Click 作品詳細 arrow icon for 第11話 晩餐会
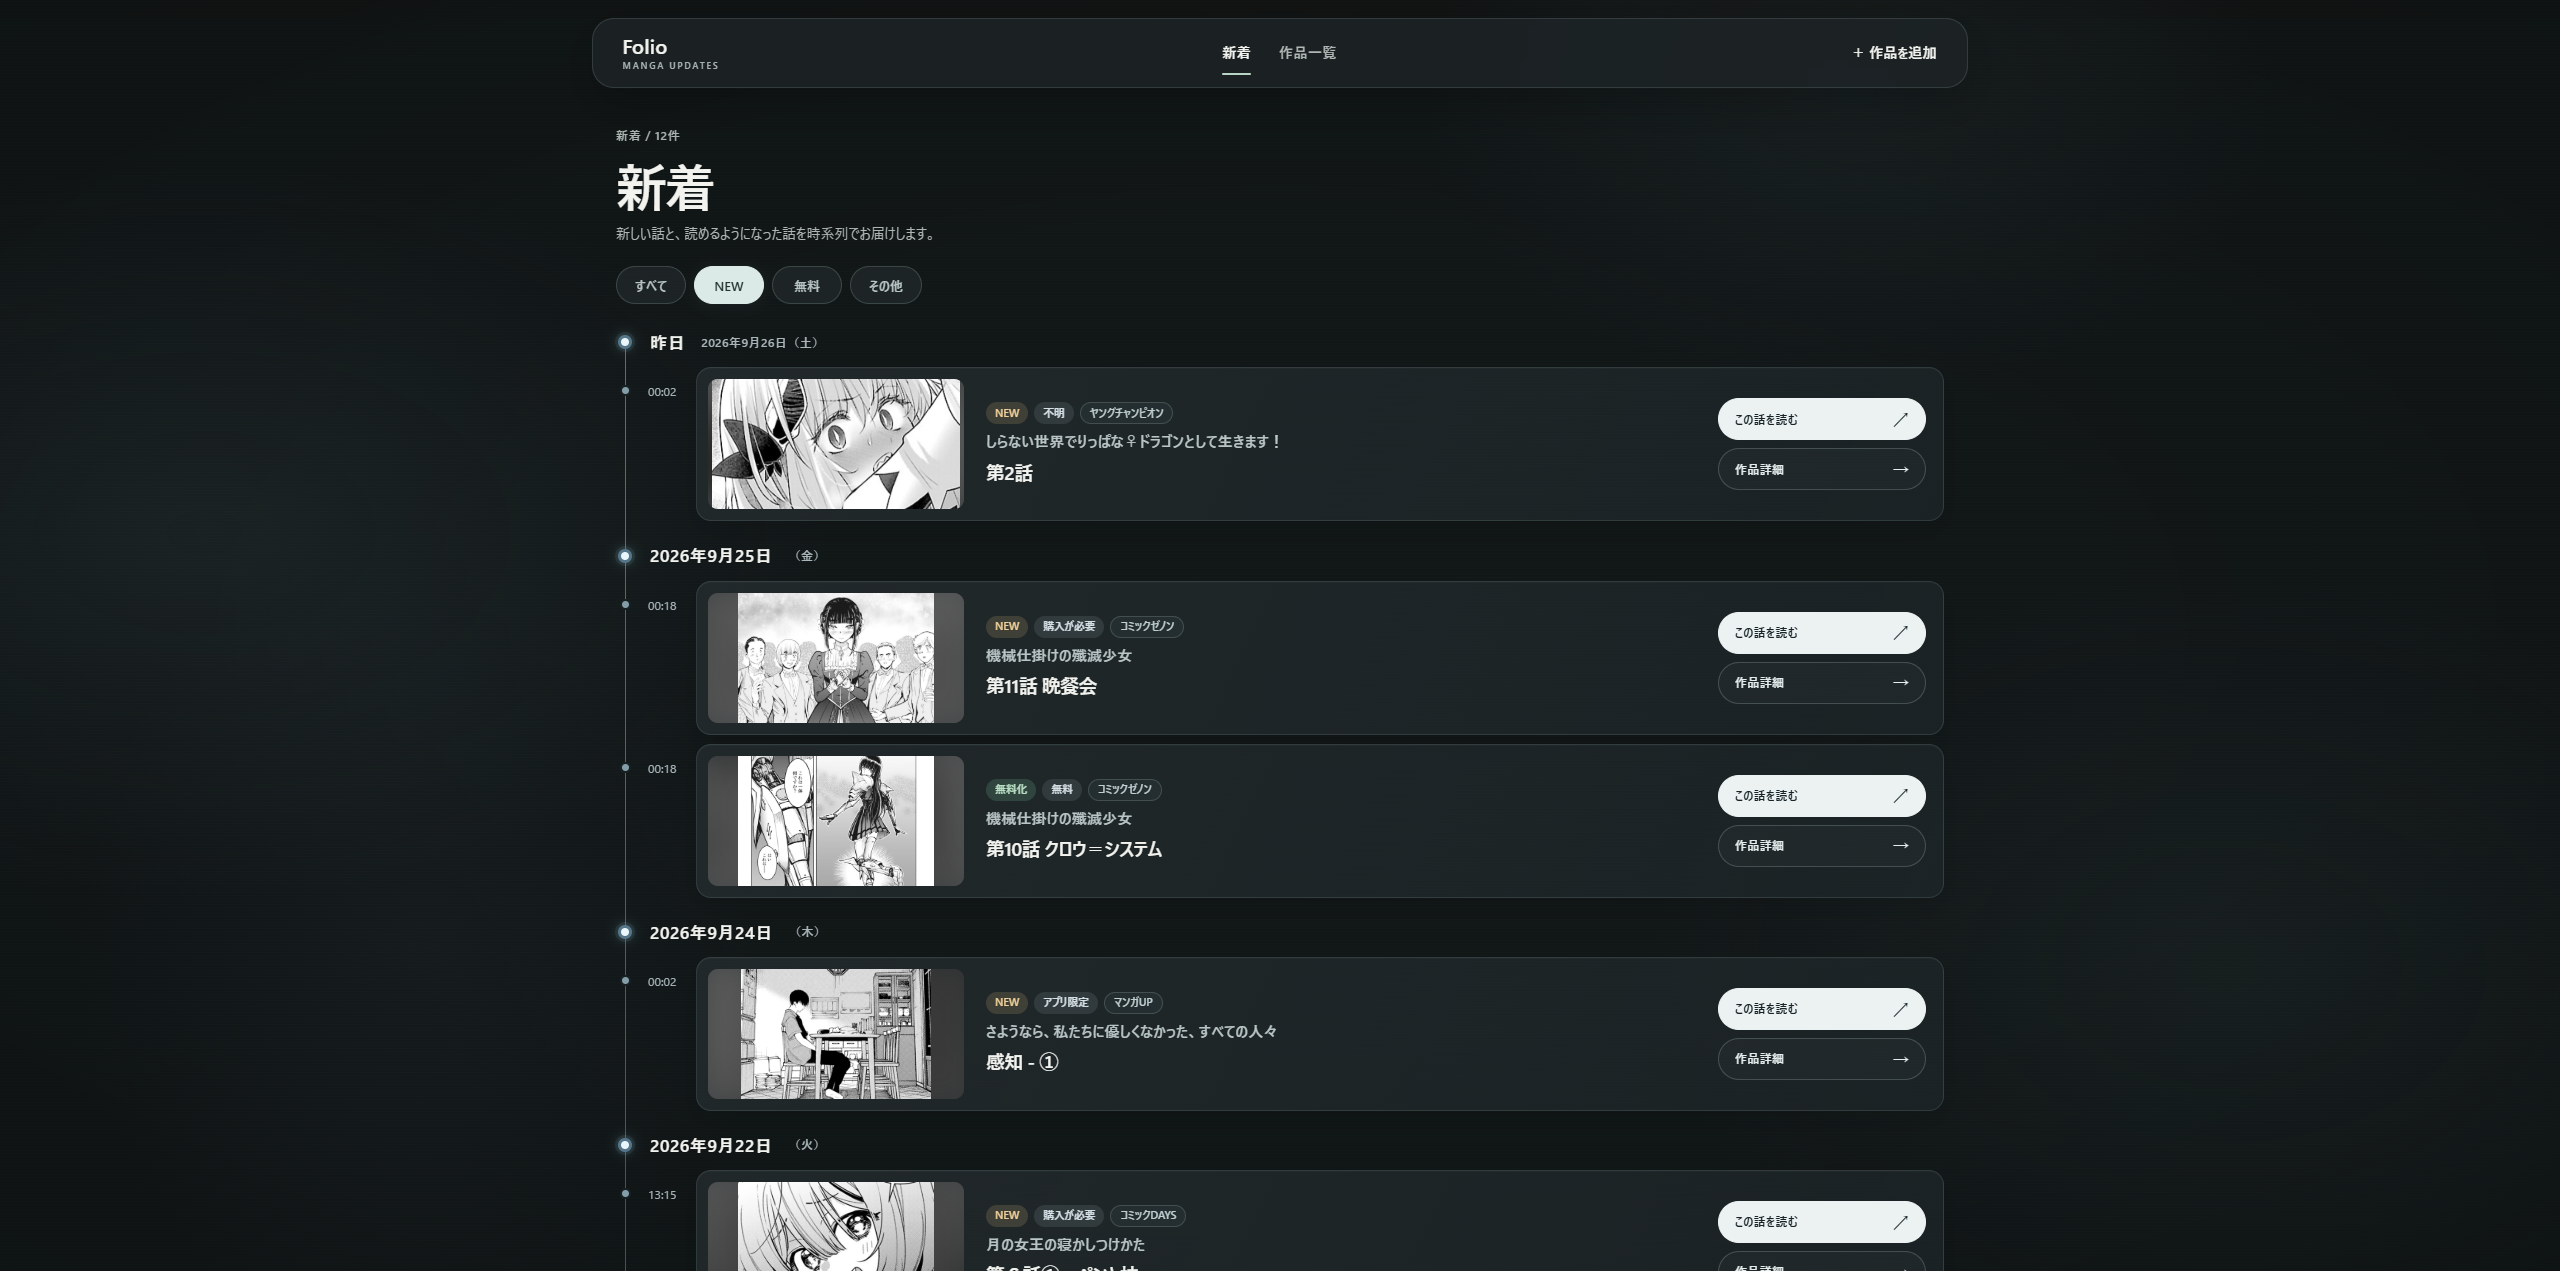 coord(1901,683)
